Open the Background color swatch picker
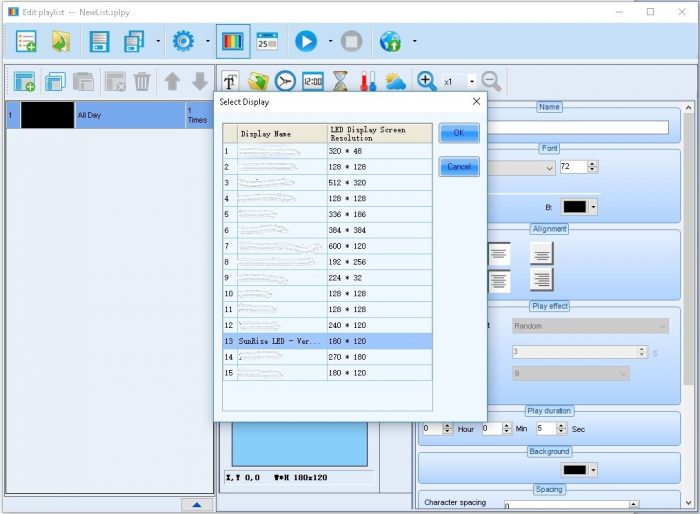Screen dimensions: 700x514 [x=579, y=469]
